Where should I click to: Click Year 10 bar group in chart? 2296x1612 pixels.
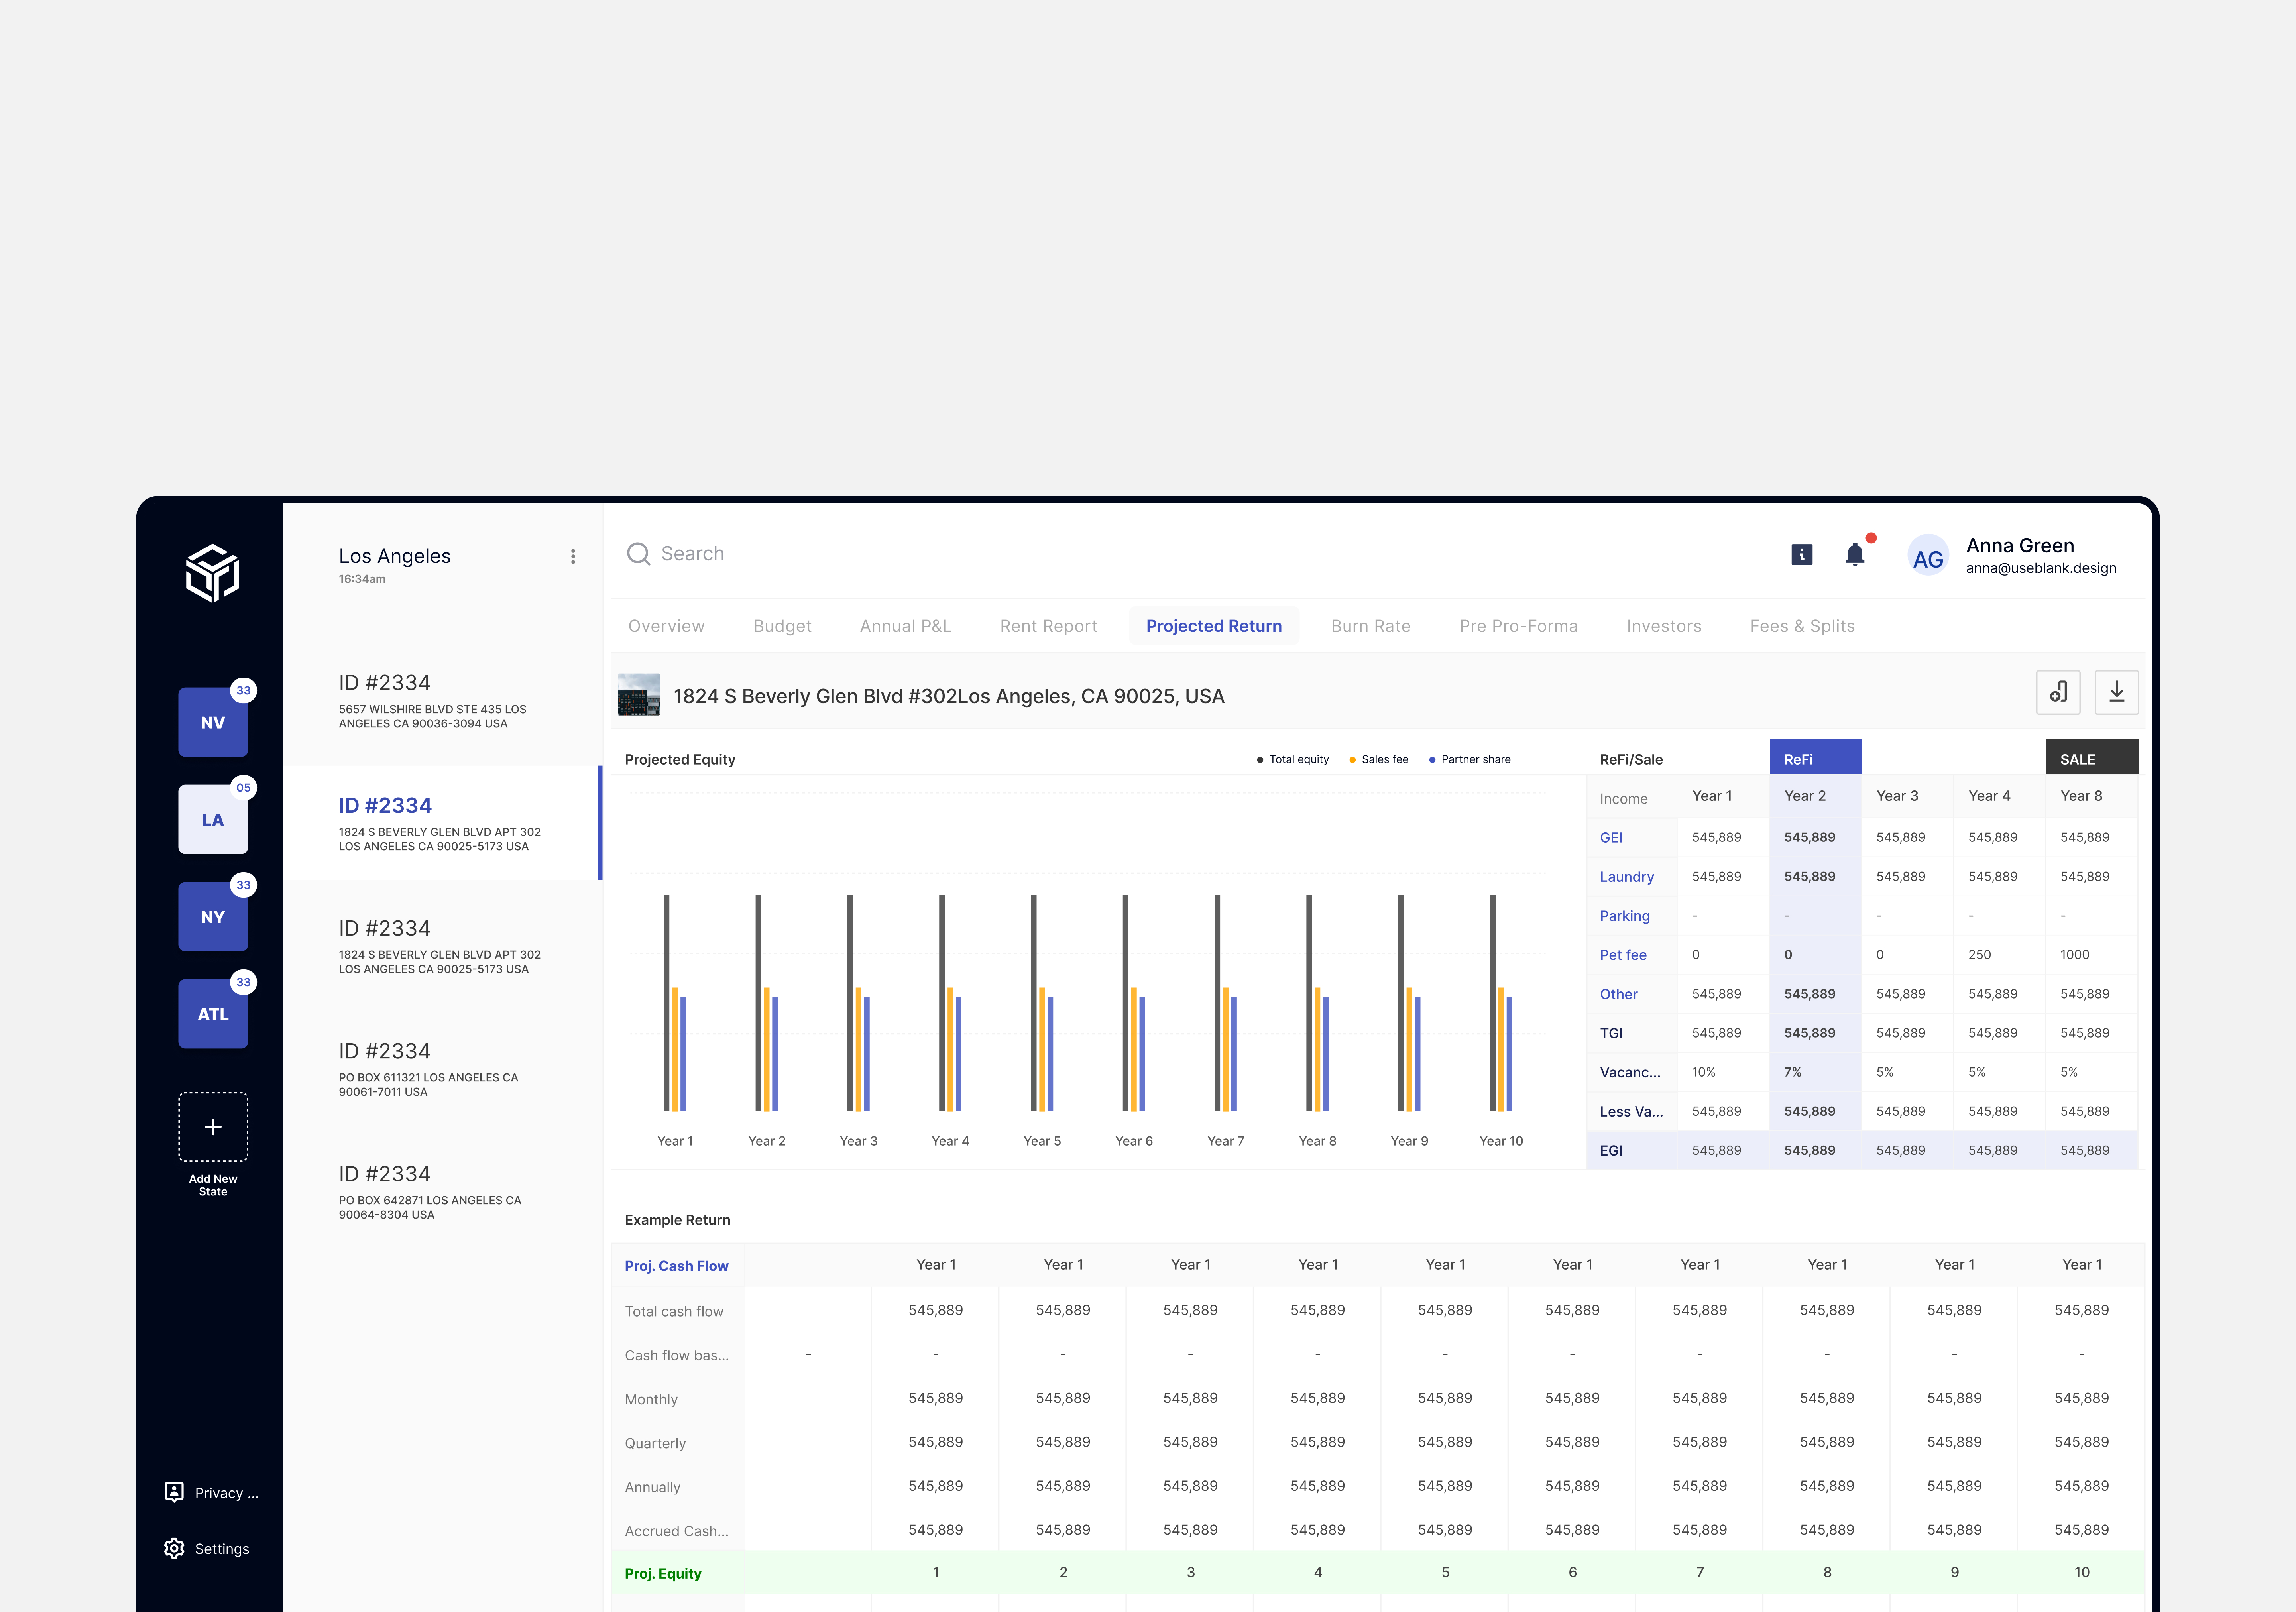coord(1501,1002)
